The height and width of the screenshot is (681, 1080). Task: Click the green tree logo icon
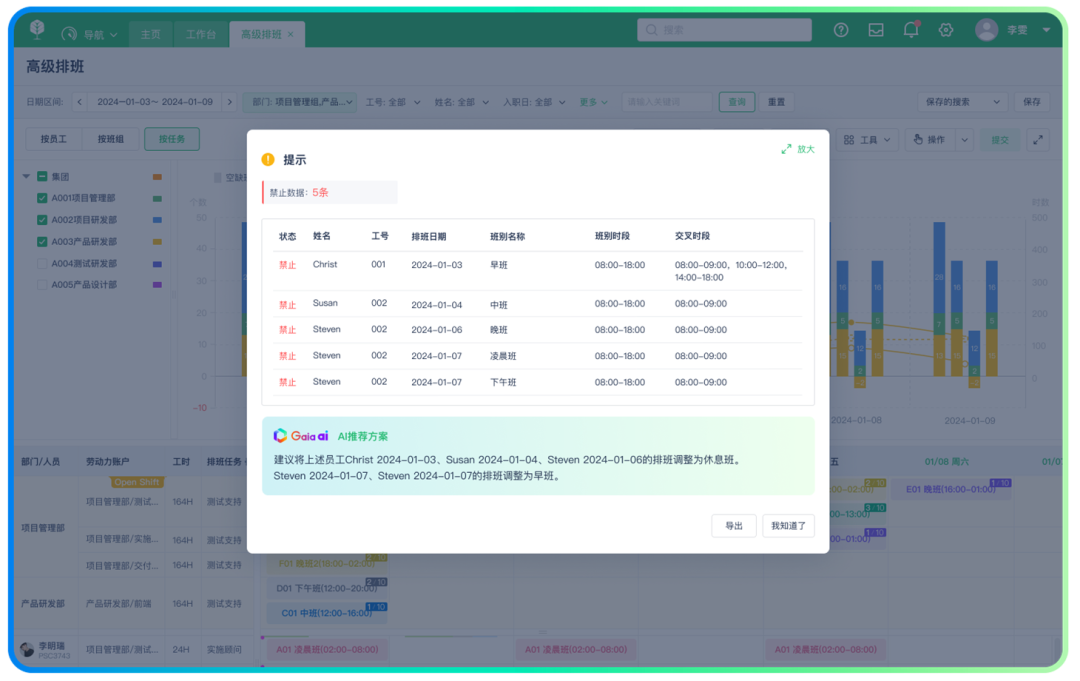click(x=37, y=29)
